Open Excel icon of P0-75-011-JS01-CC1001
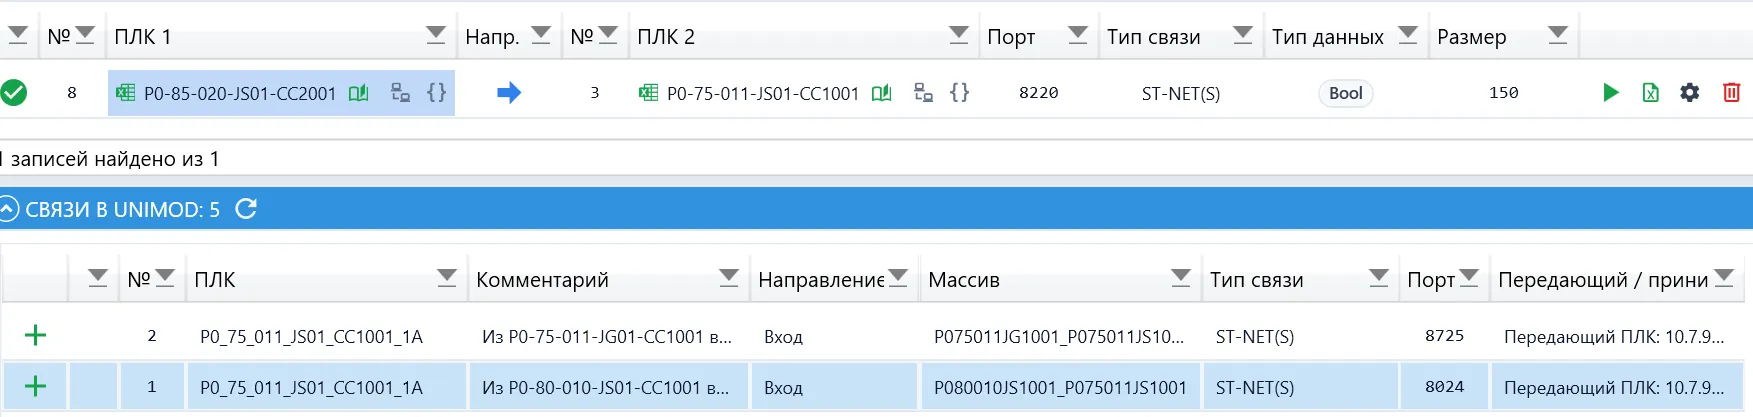This screenshot has height=417, width=1753. tap(649, 93)
